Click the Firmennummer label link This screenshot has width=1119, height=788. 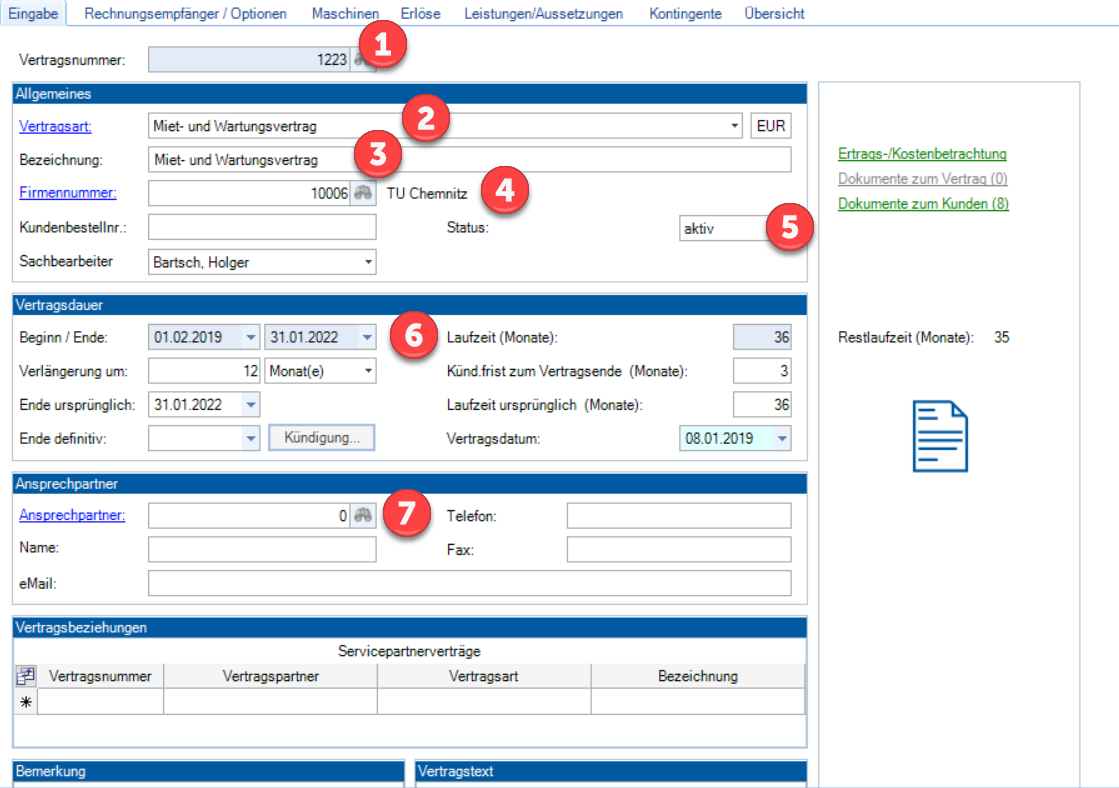(68, 193)
